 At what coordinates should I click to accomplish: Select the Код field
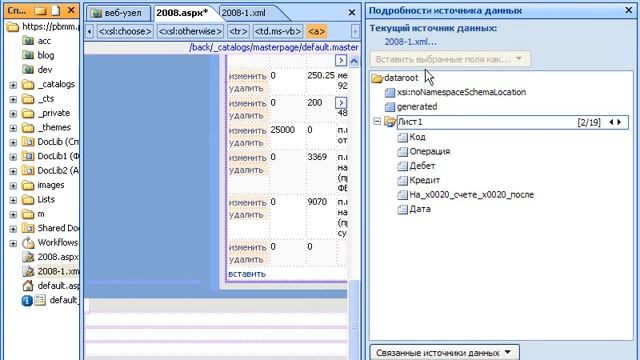412,137
